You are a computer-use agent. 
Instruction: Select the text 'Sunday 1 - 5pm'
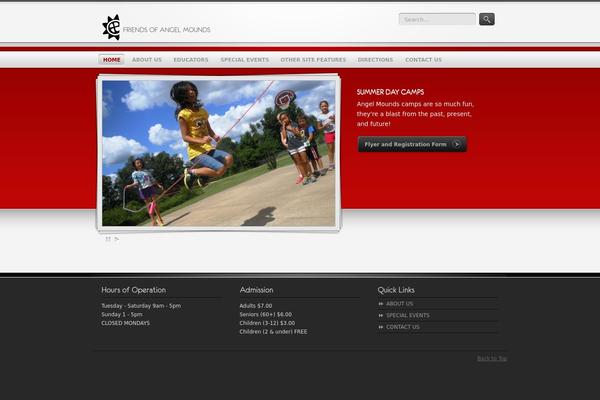pos(122,314)
